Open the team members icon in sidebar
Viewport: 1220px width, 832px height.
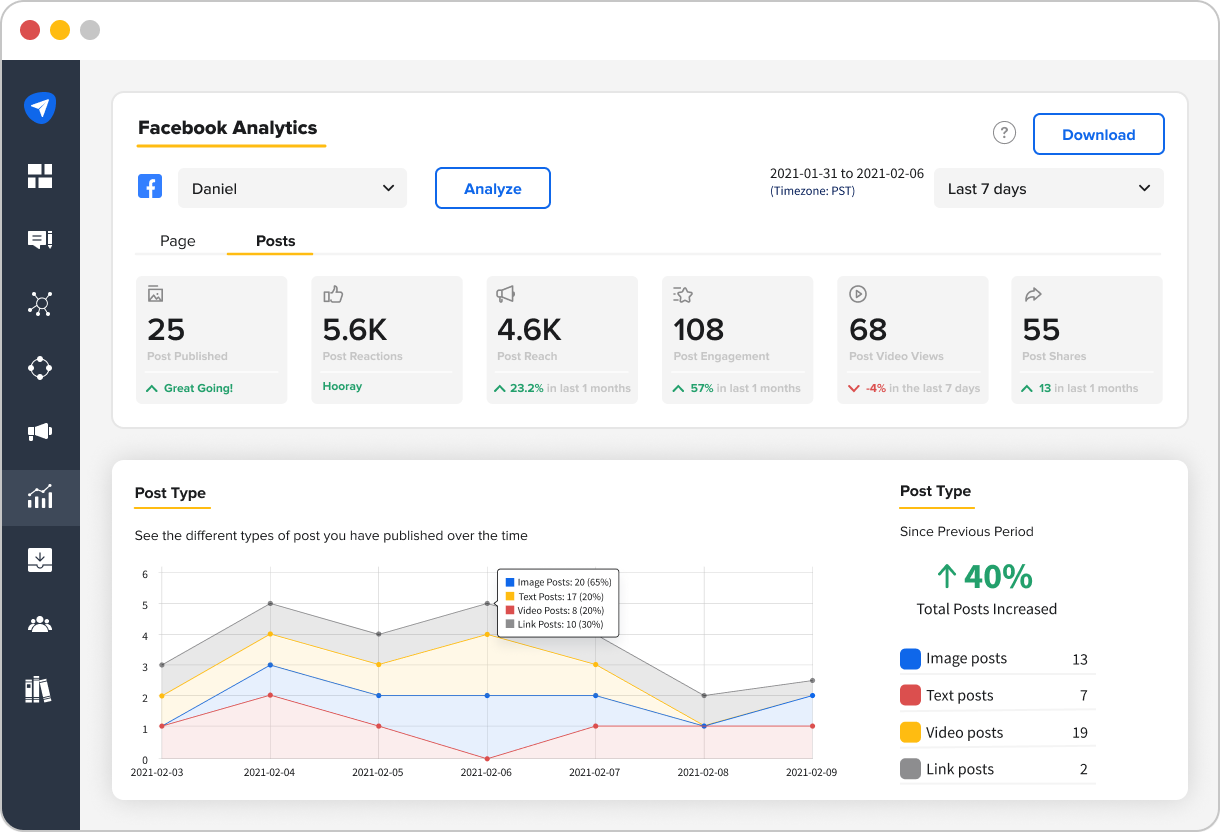(x=40, y=625)
